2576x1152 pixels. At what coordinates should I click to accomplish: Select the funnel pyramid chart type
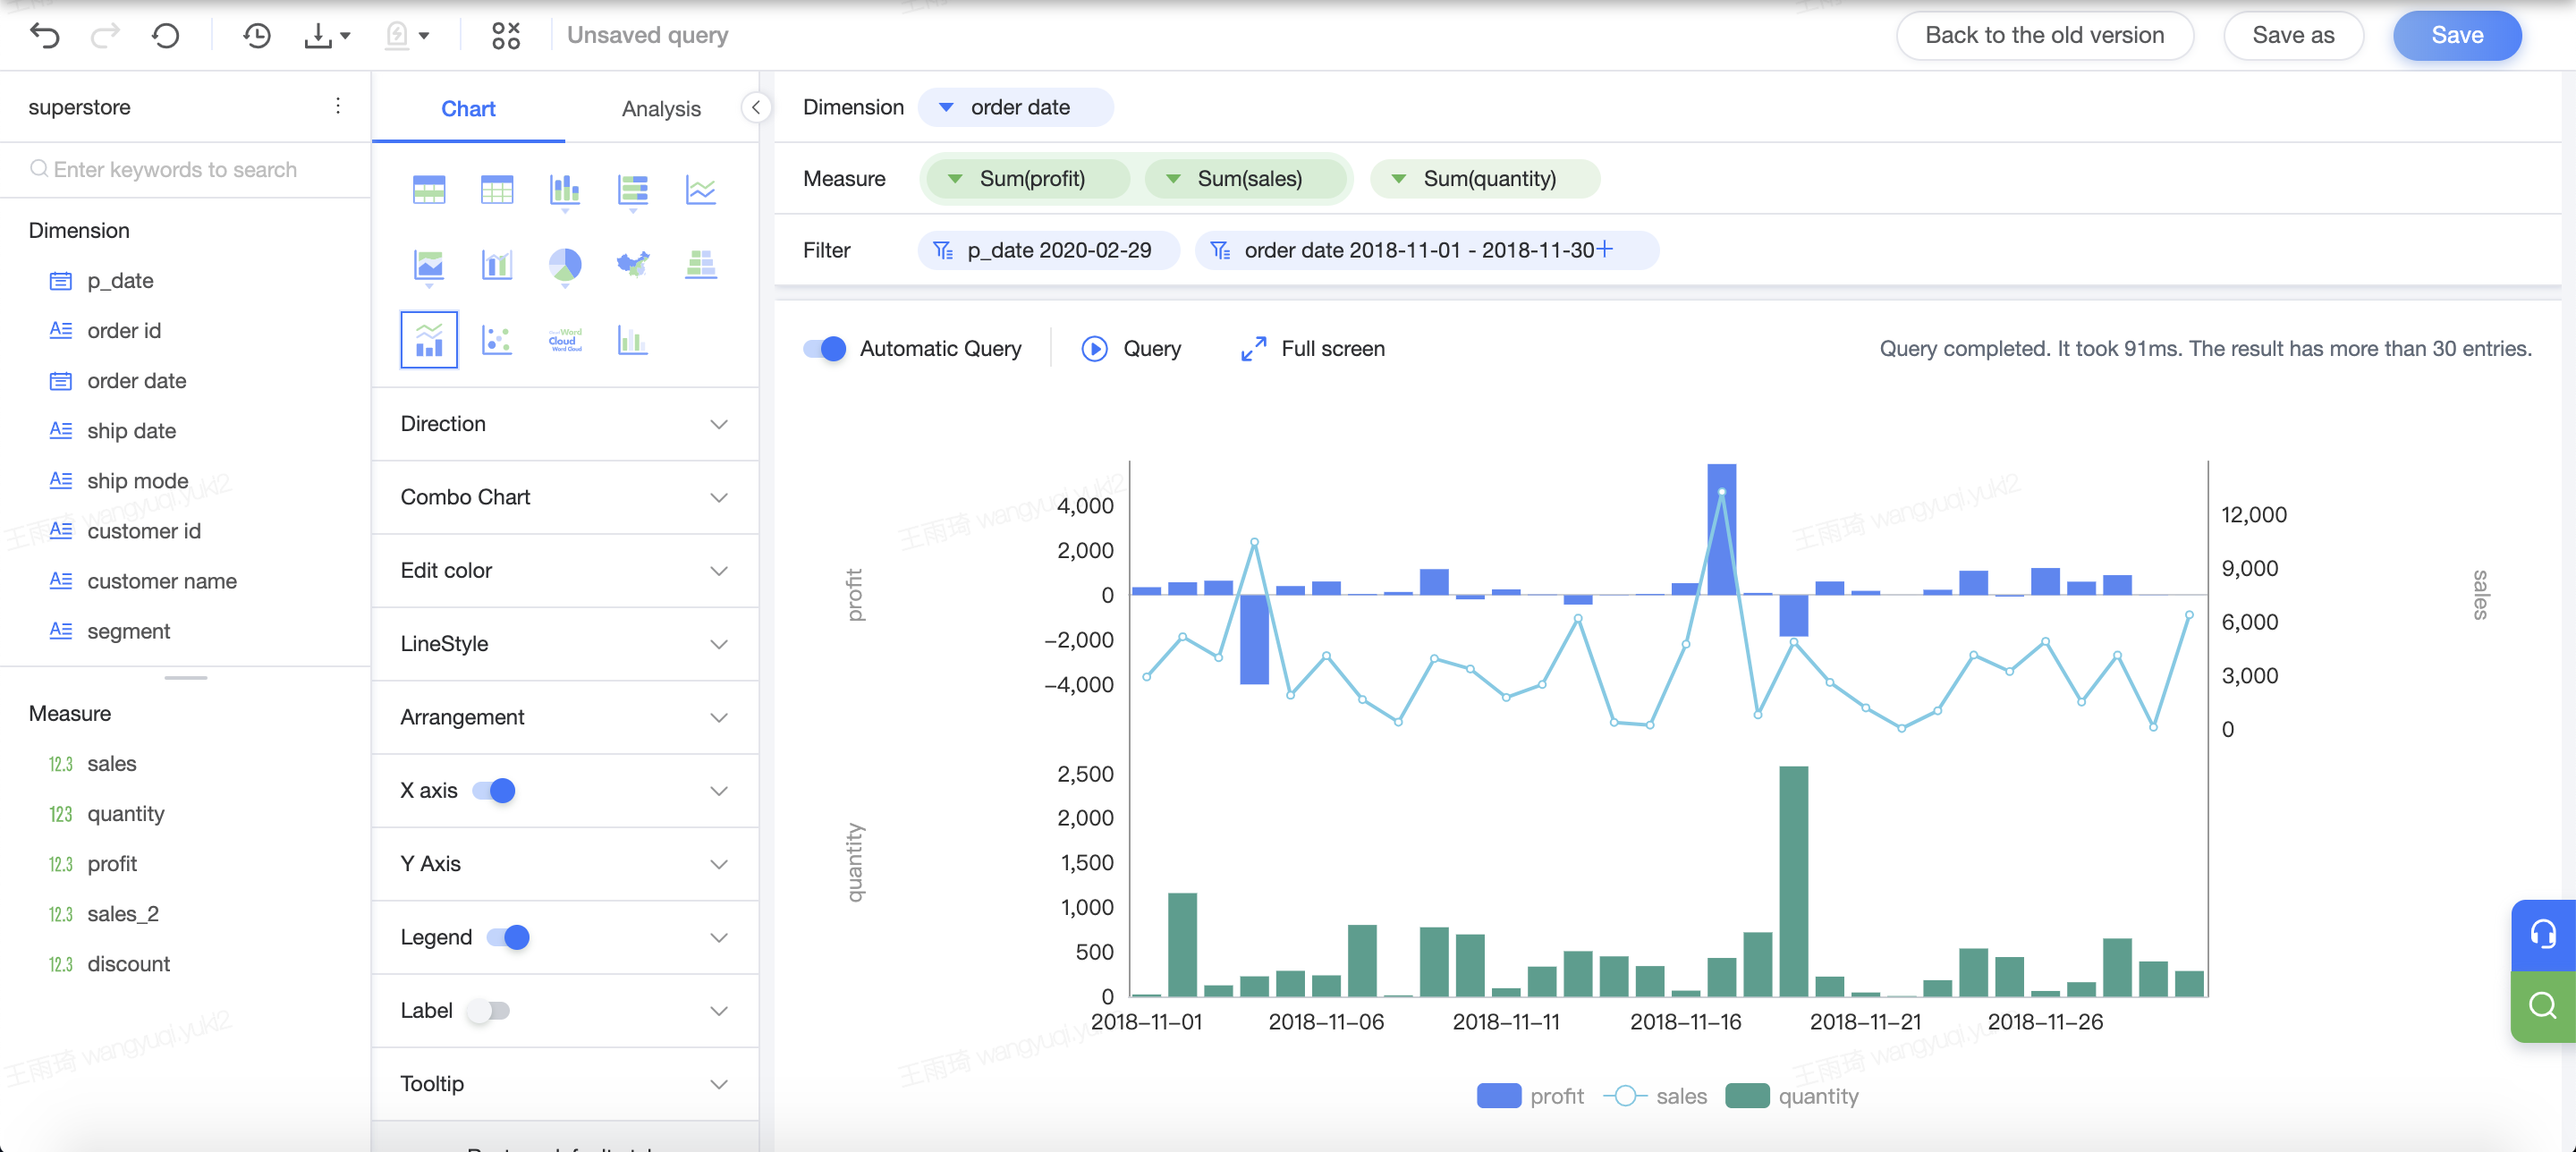(701, 265)
